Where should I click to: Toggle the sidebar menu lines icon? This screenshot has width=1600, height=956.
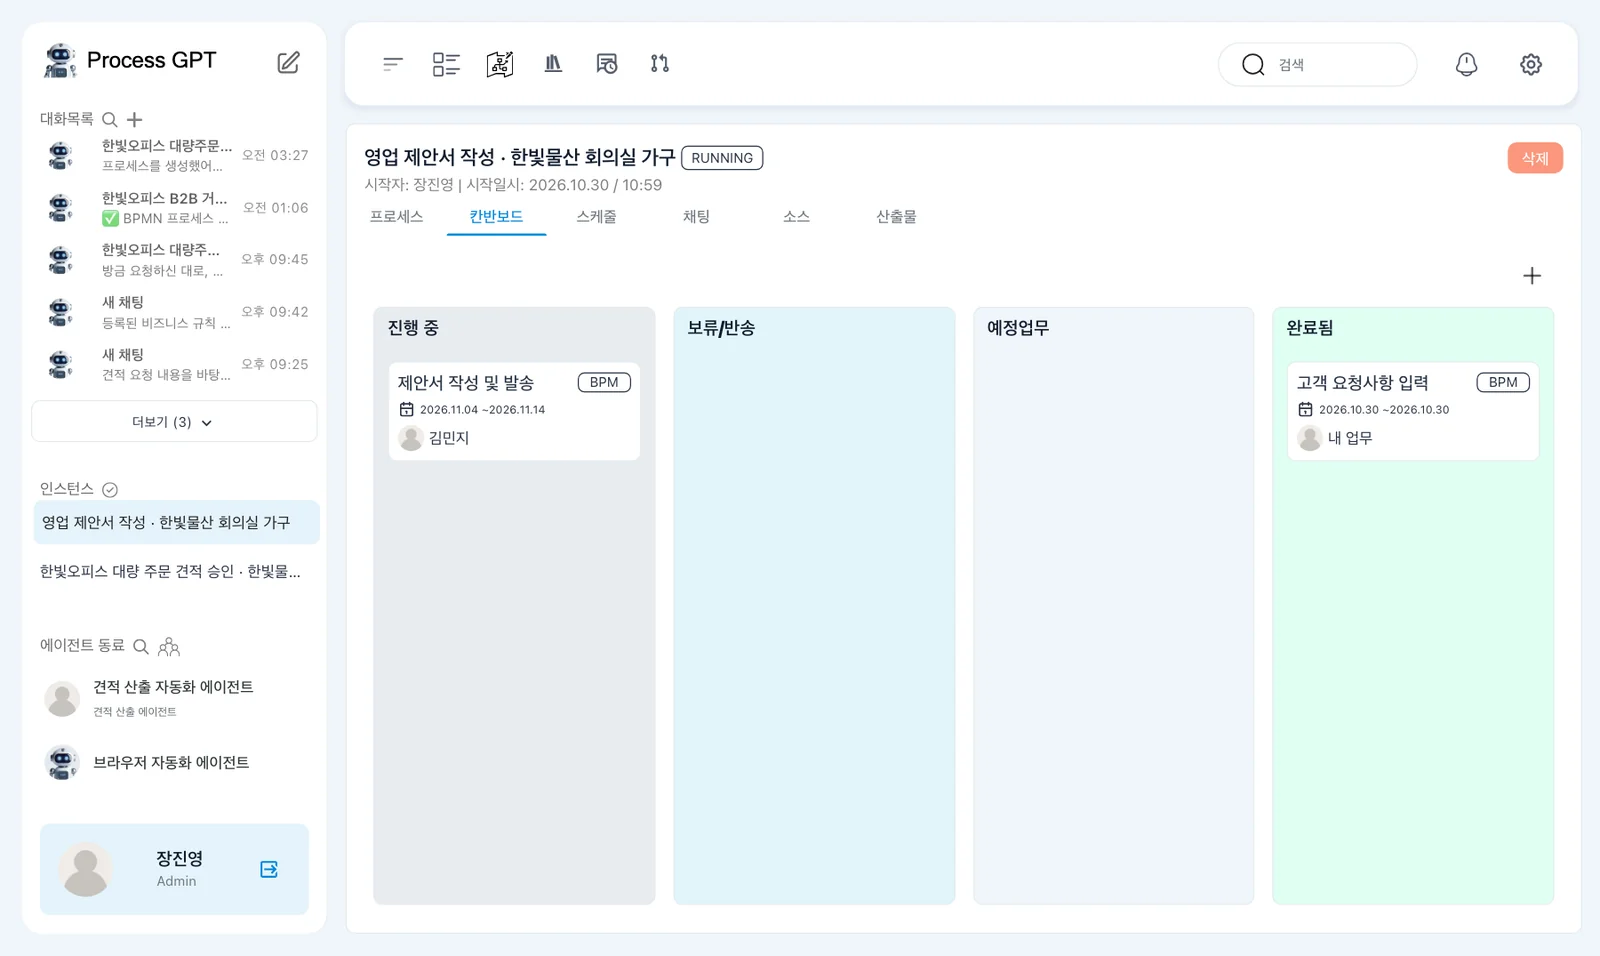tap(392, 64)
